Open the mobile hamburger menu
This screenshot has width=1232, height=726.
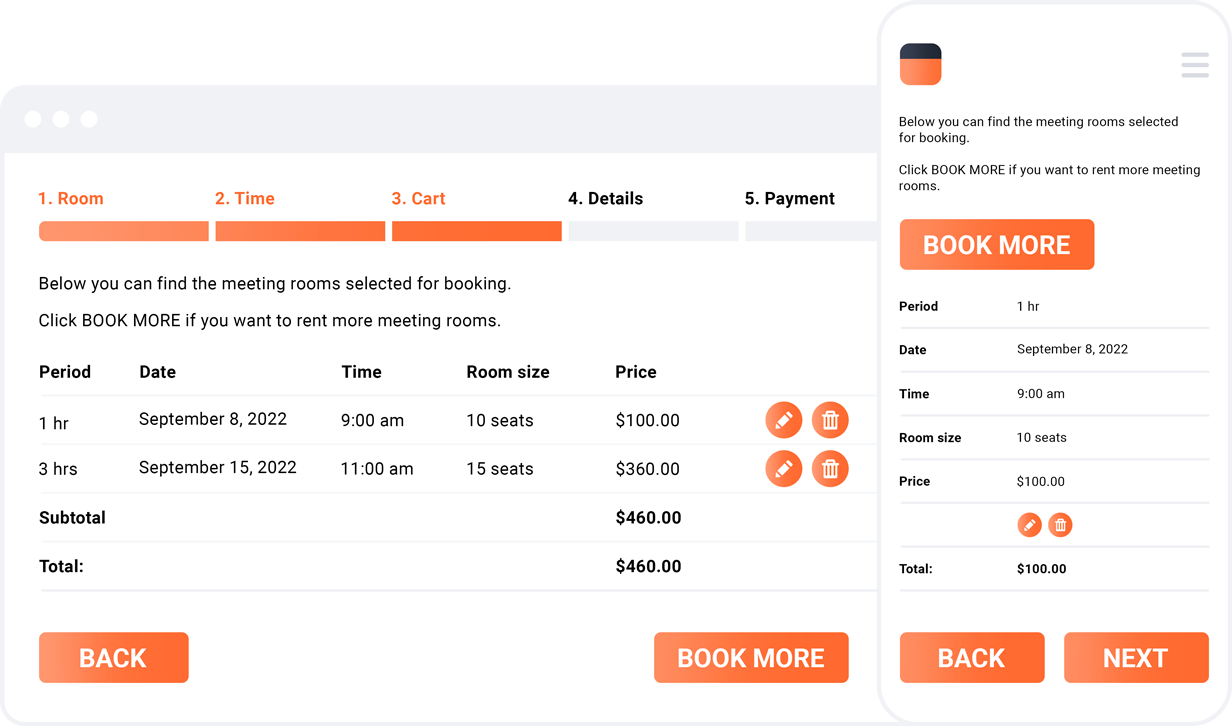tap(1195, 65)
